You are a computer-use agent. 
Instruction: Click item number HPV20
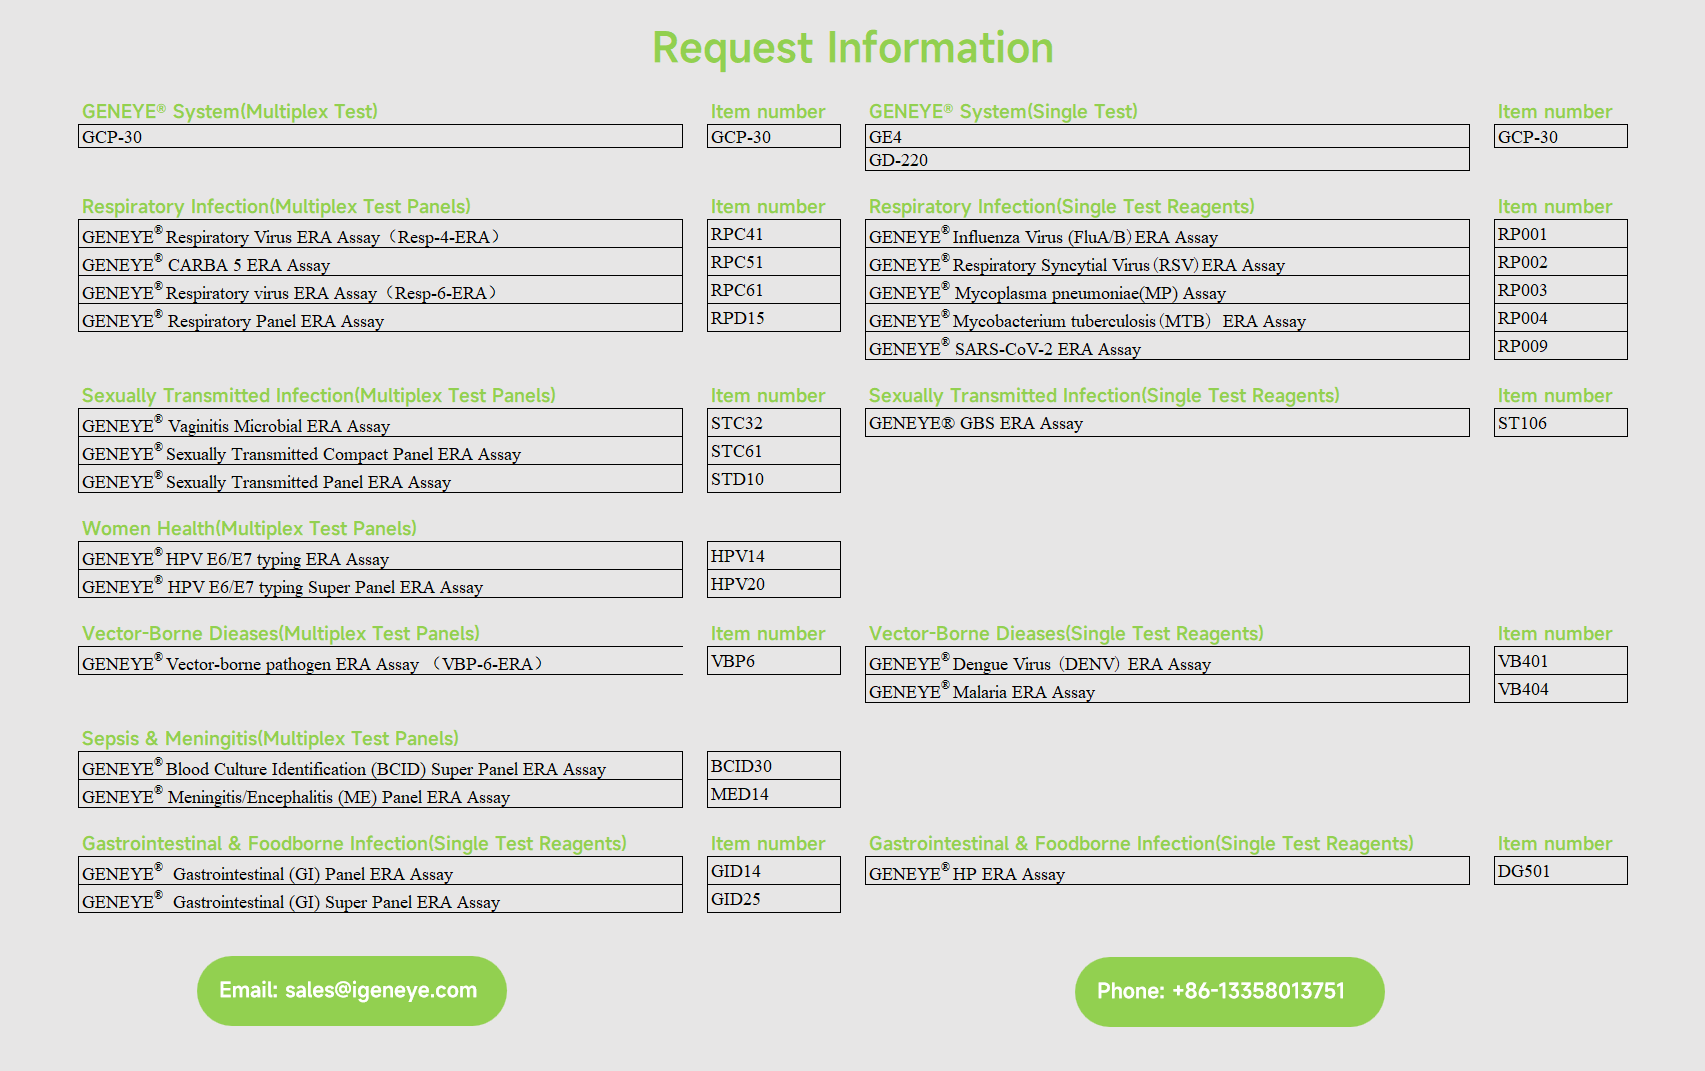[773, 584]
